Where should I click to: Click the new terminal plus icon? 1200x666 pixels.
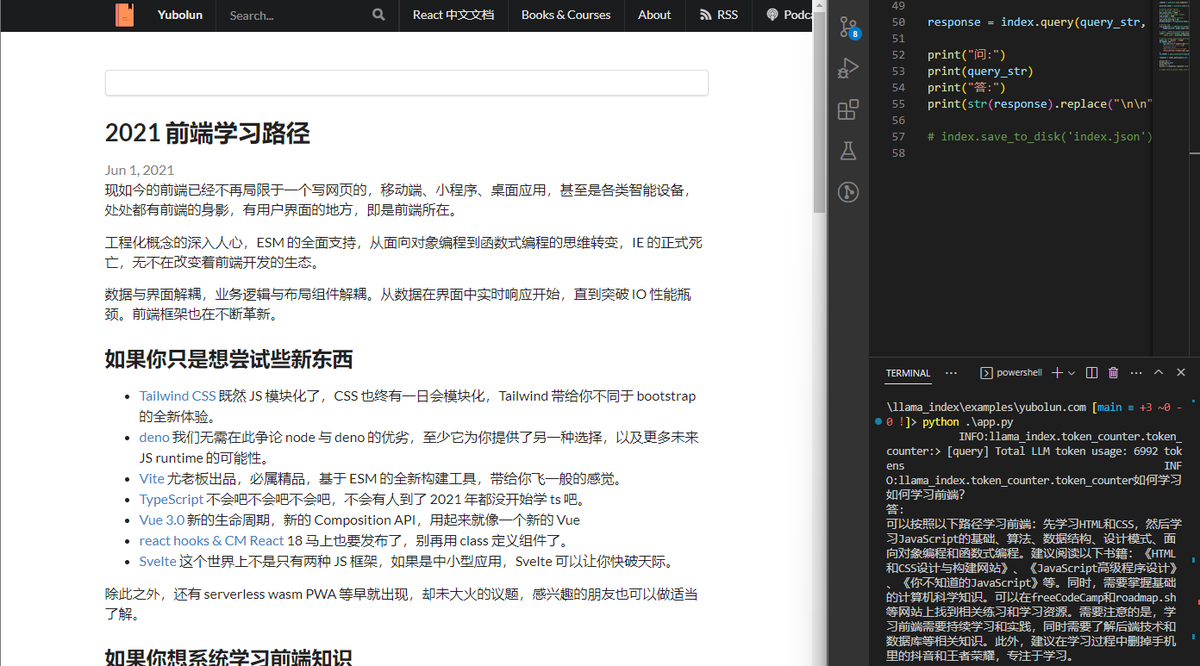(x=1057, y=373)
